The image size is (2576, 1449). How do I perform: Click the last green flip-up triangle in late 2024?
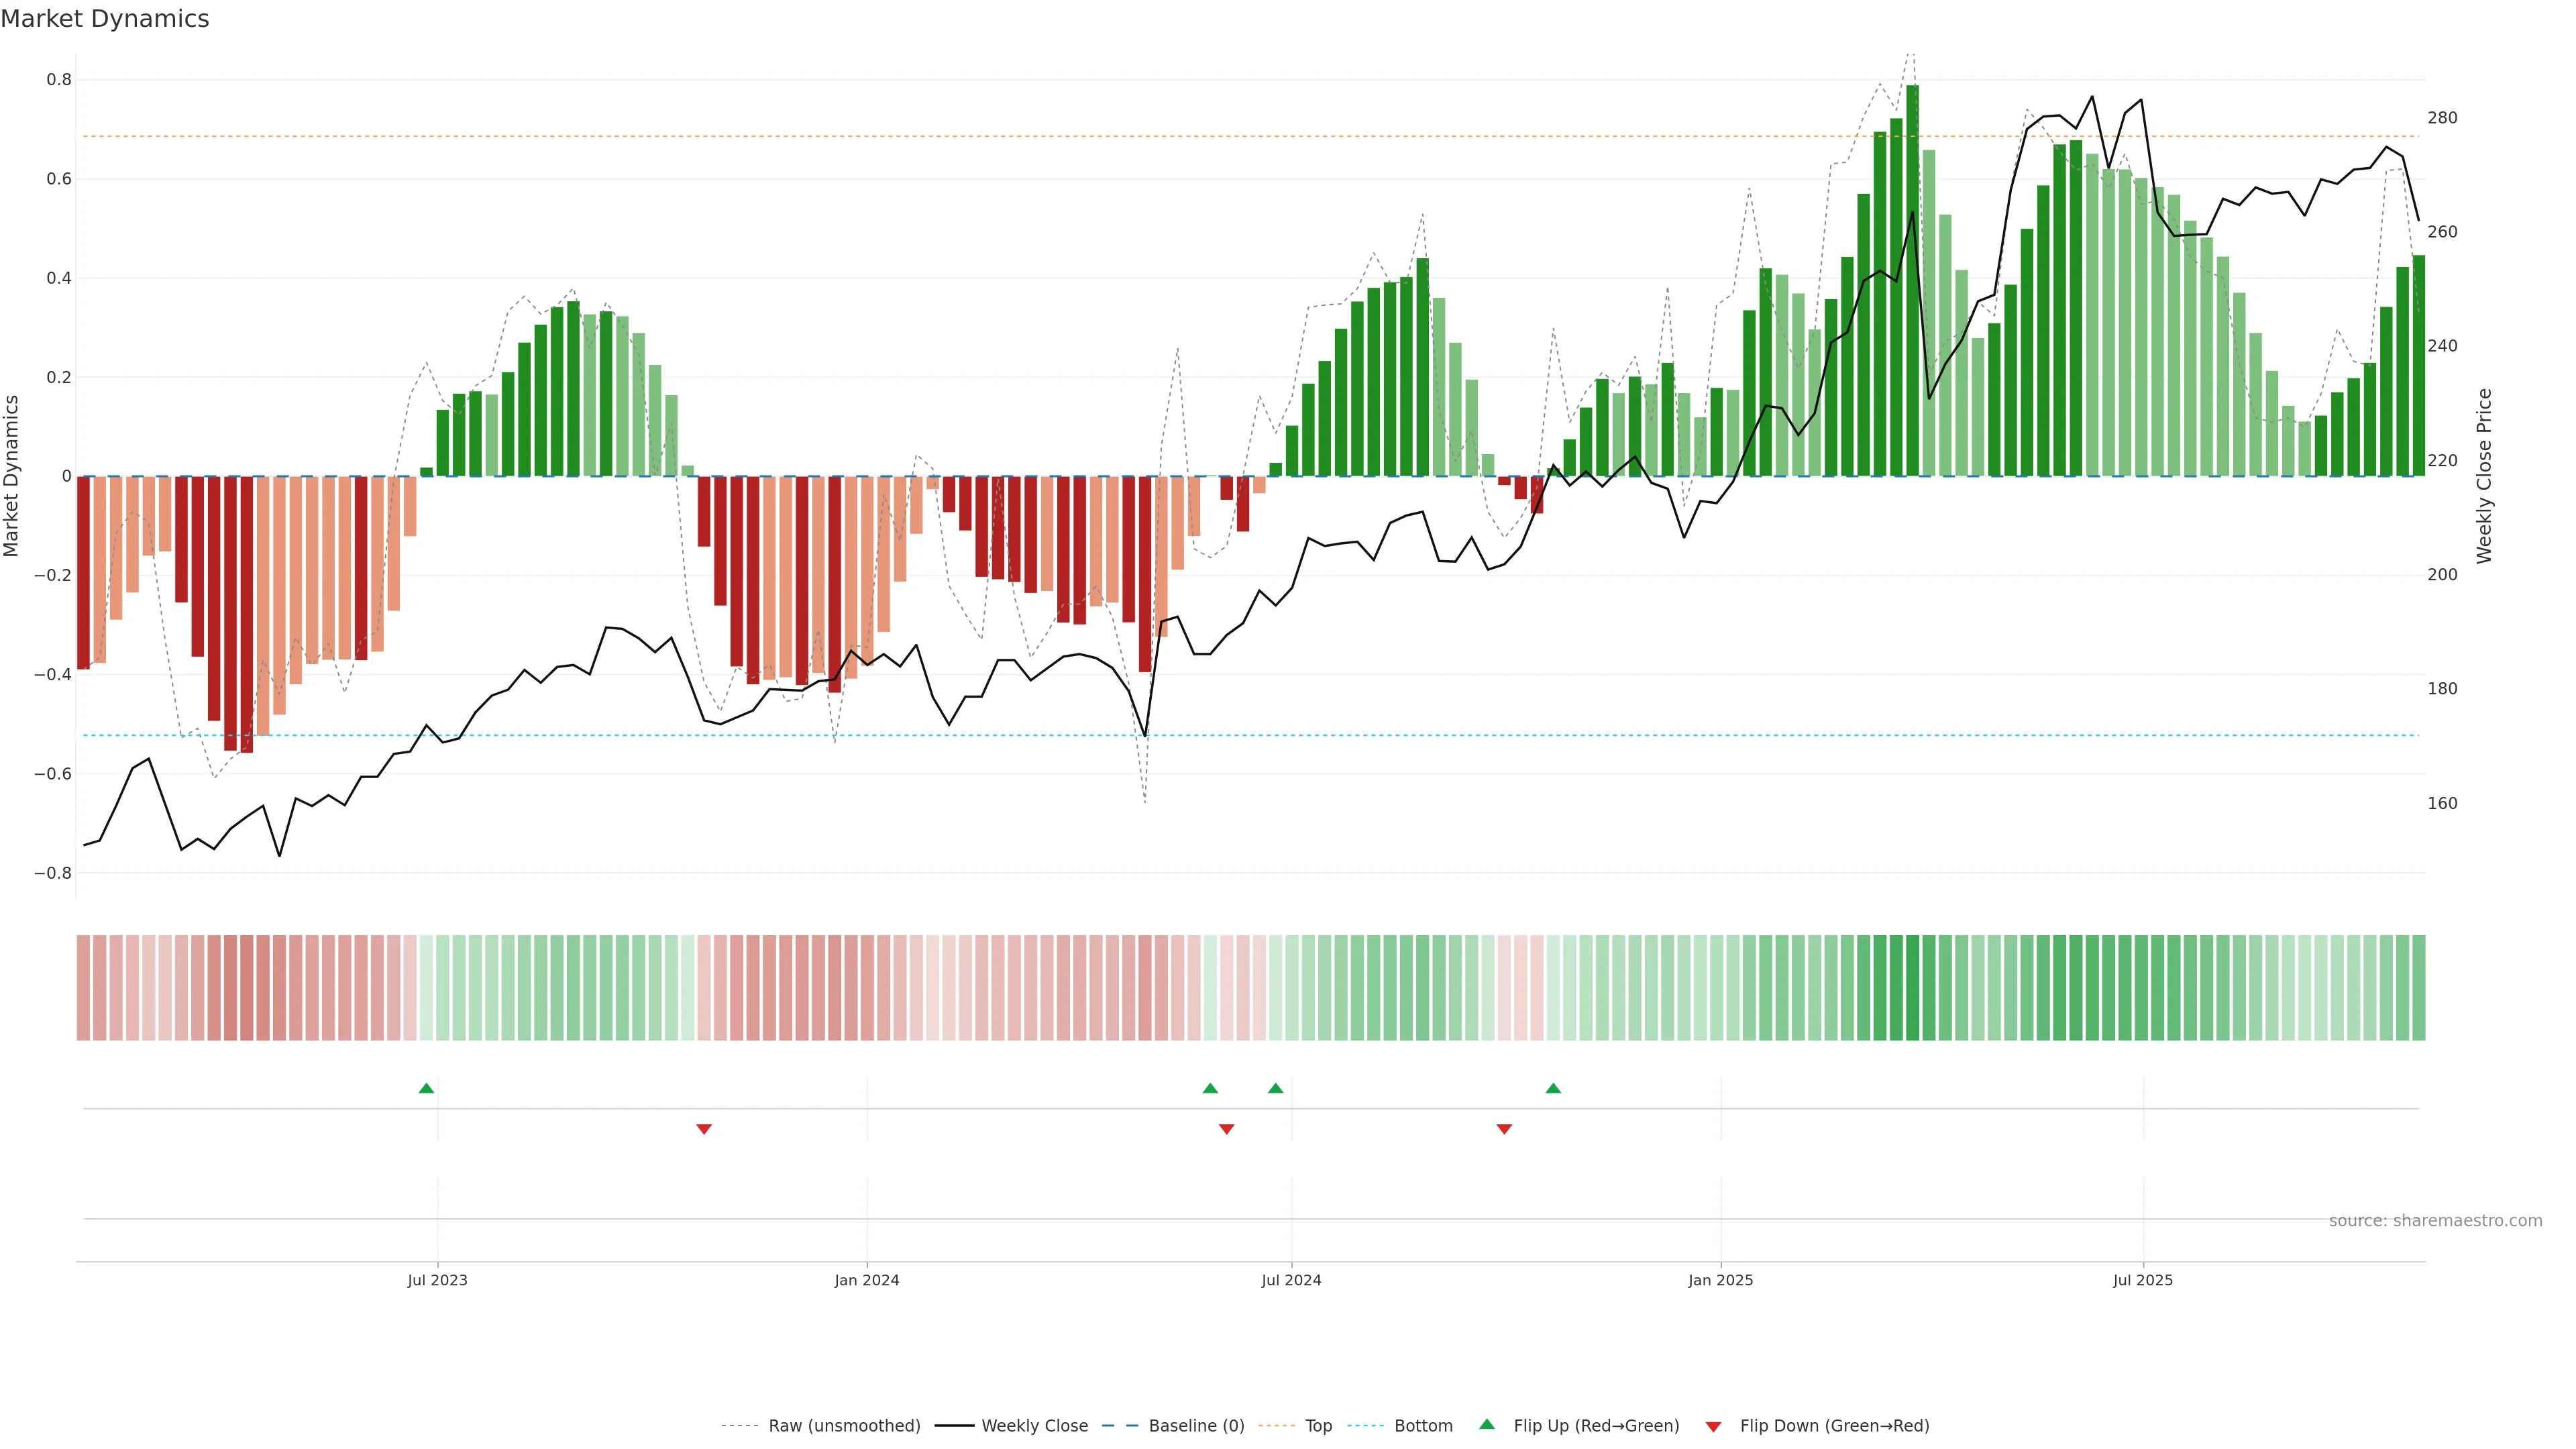click(1553, 1088)
